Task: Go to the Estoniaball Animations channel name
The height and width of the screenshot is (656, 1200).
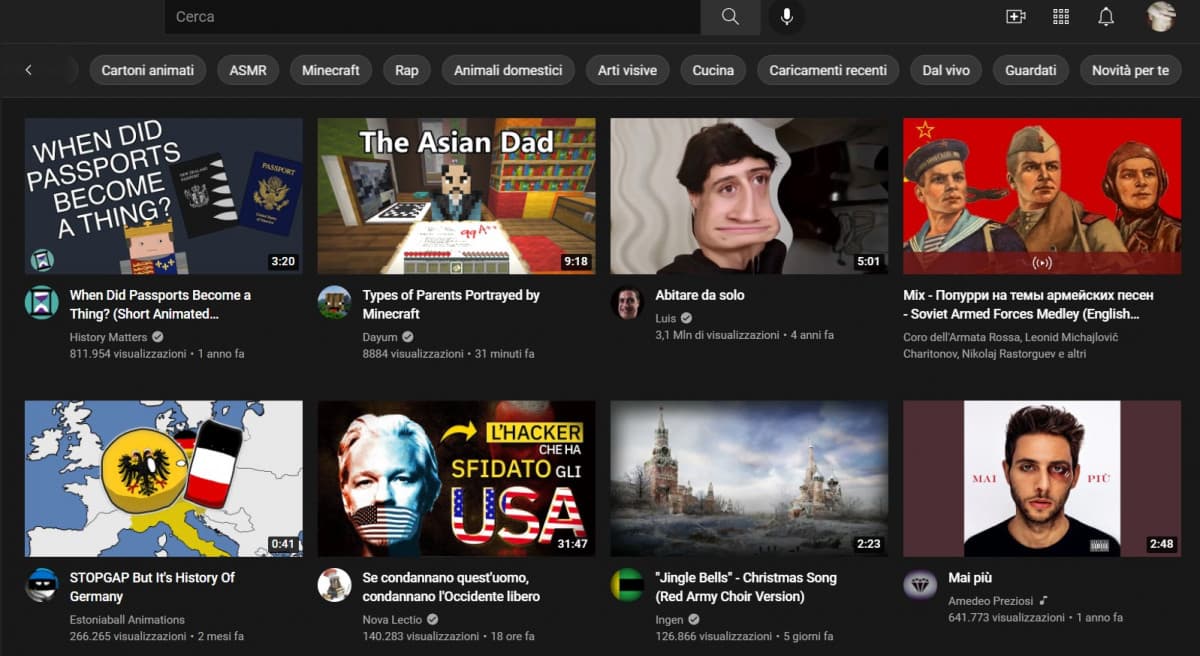Action: (x=127, y=619)
